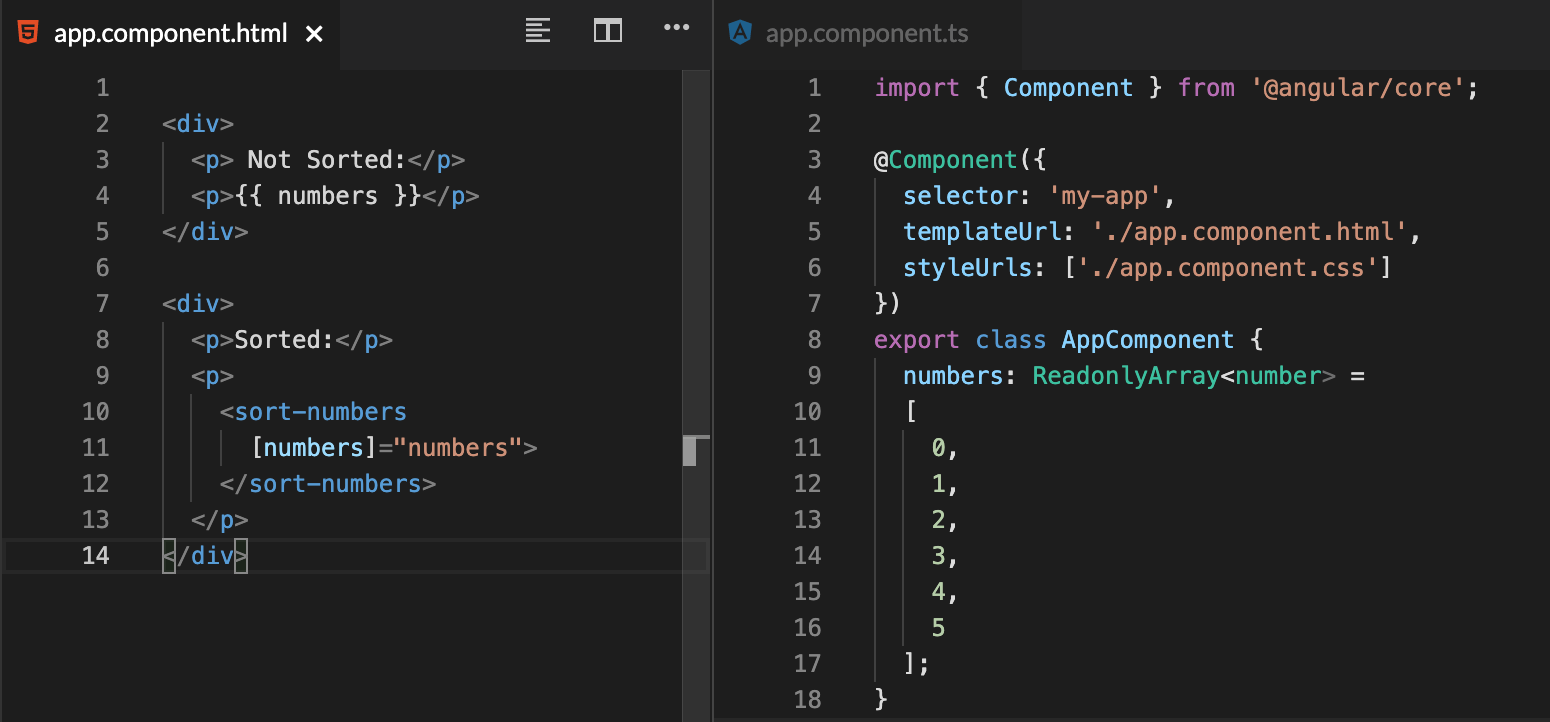1550x722 pixels.
Task: Click the closing div tag on line 14
Action: (205, 556)
